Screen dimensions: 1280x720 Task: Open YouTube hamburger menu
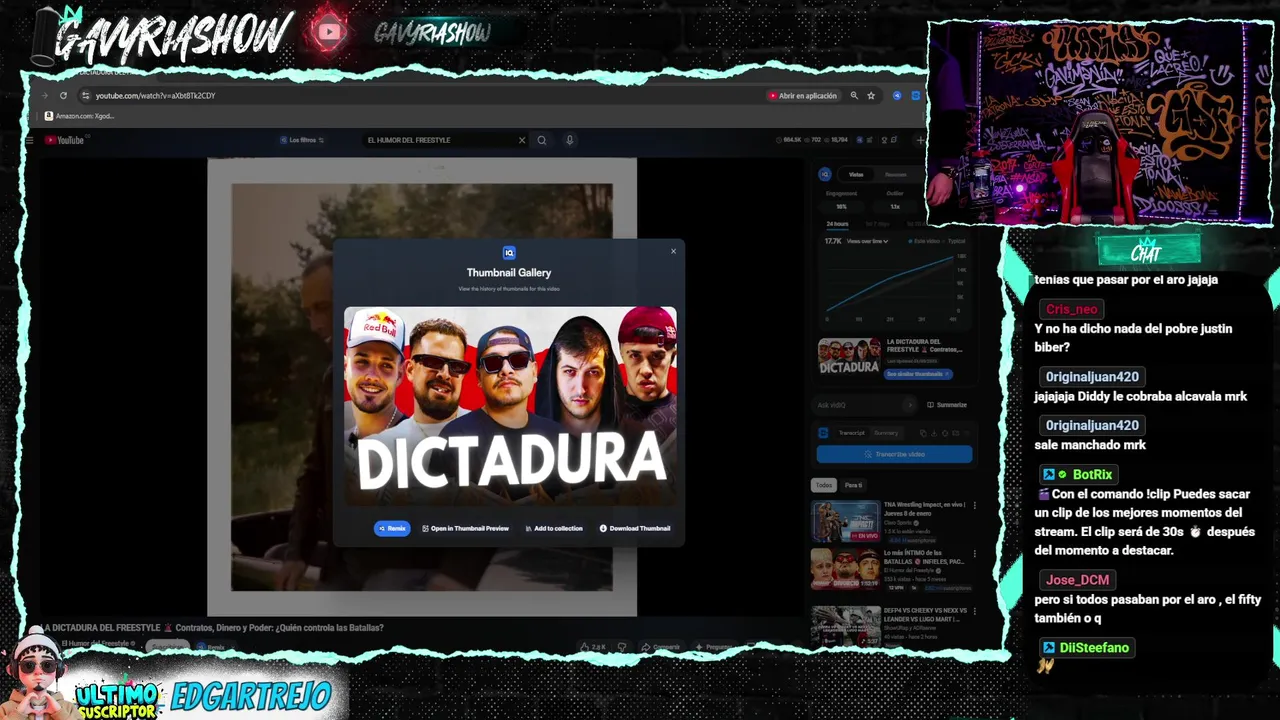tap(30, 140)
